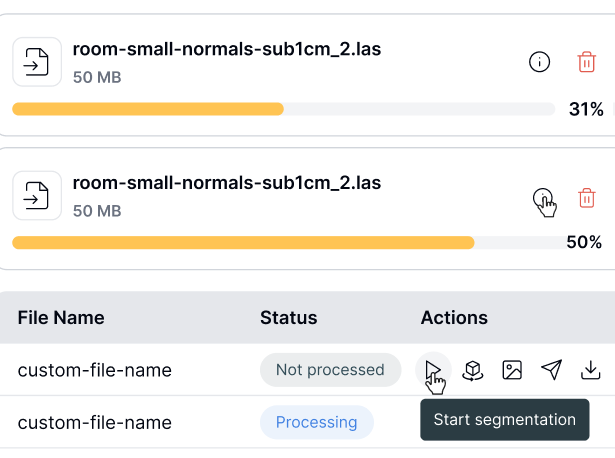Click the 50% upload progress bar

pos(283,242)
